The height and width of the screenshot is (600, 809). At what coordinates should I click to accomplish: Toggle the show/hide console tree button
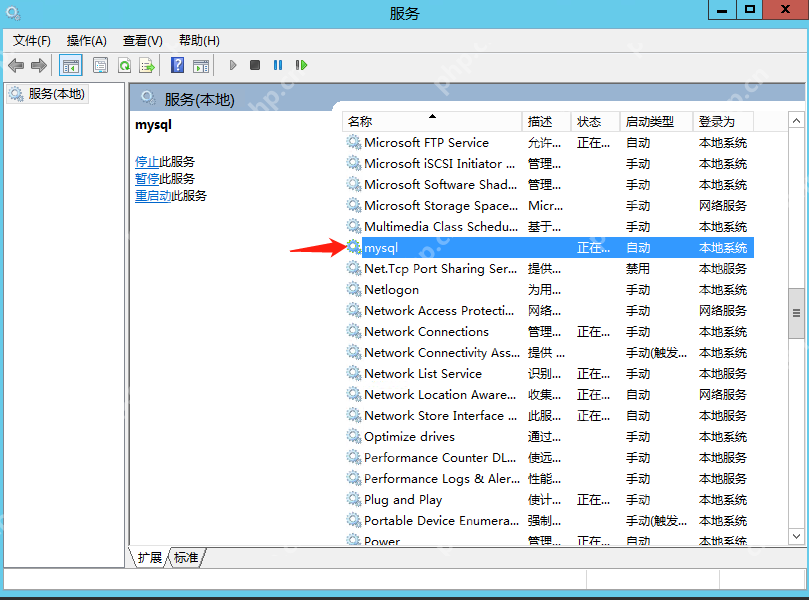(71, 65)
